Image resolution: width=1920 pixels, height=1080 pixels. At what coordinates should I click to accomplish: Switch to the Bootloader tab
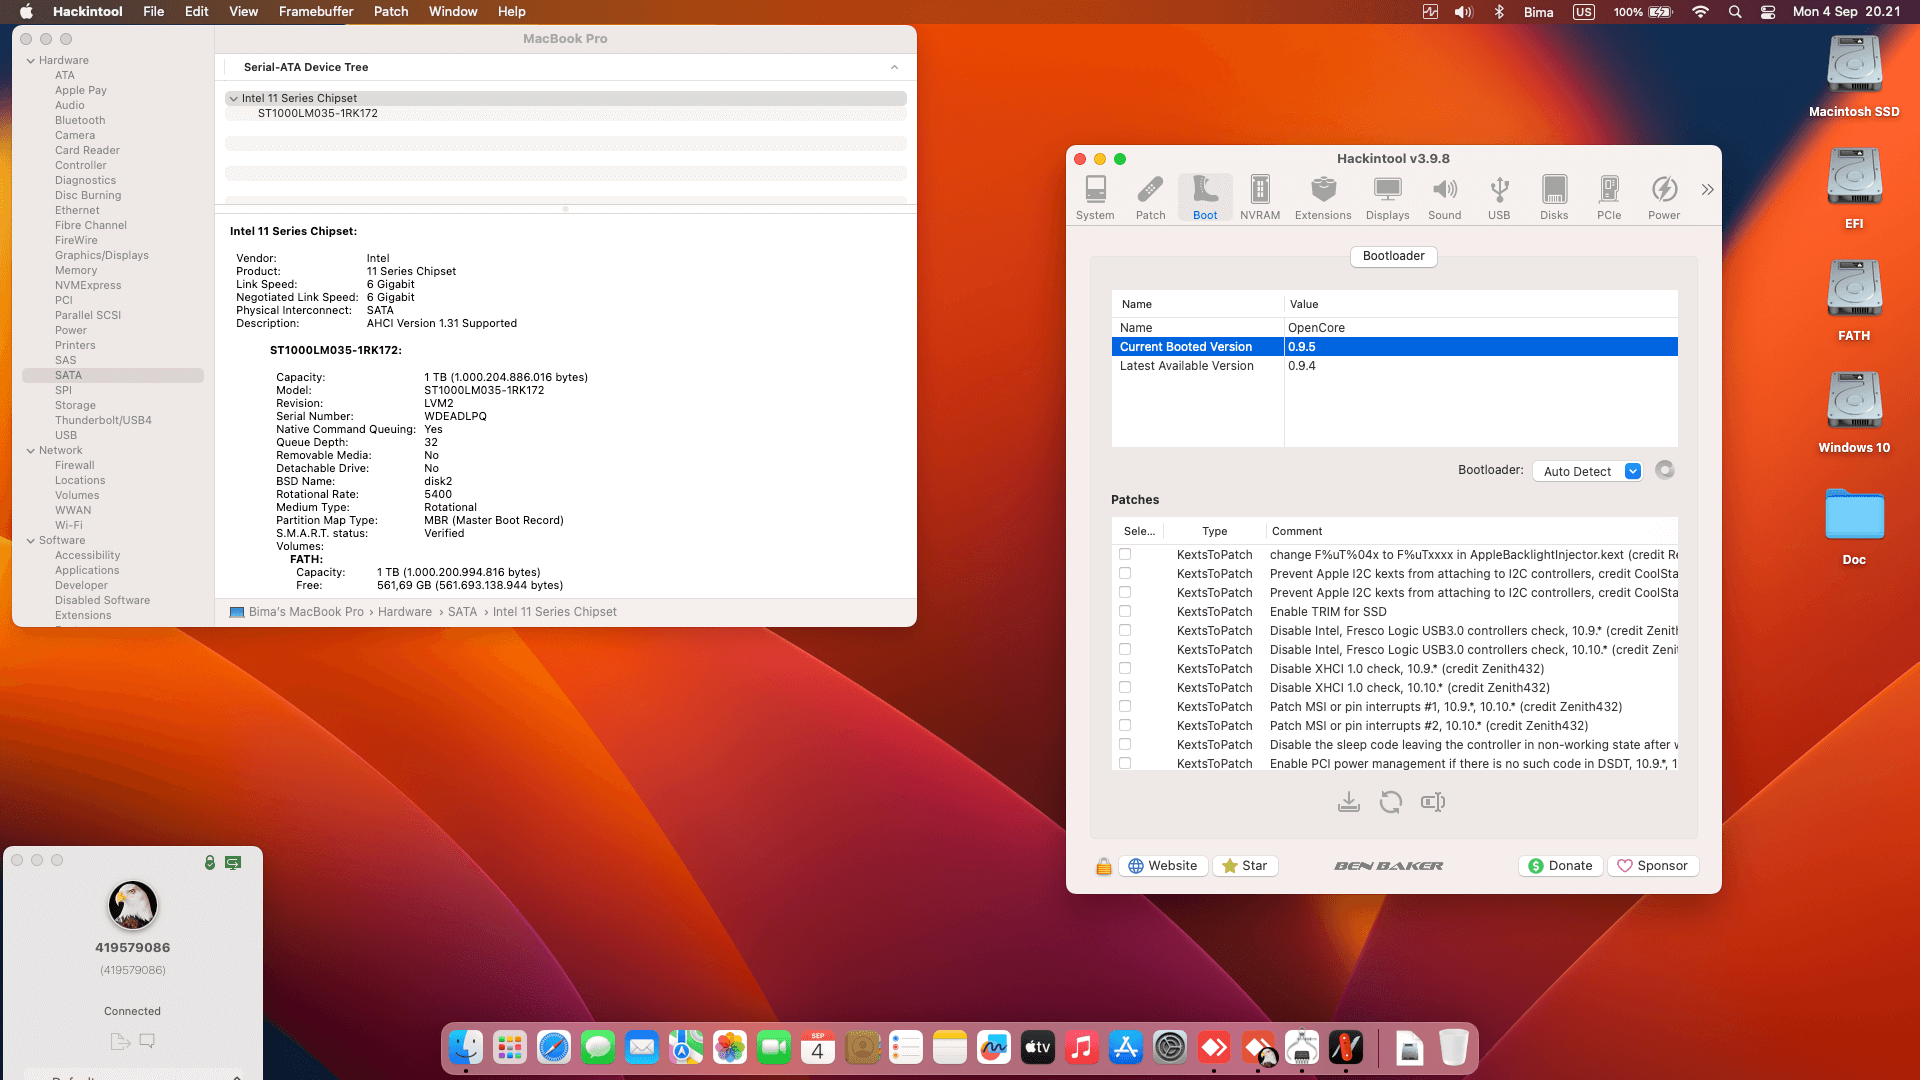(1393, 256)
